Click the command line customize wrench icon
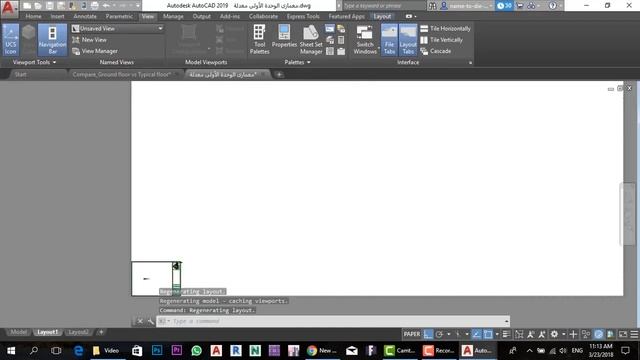 pos(151,321)
